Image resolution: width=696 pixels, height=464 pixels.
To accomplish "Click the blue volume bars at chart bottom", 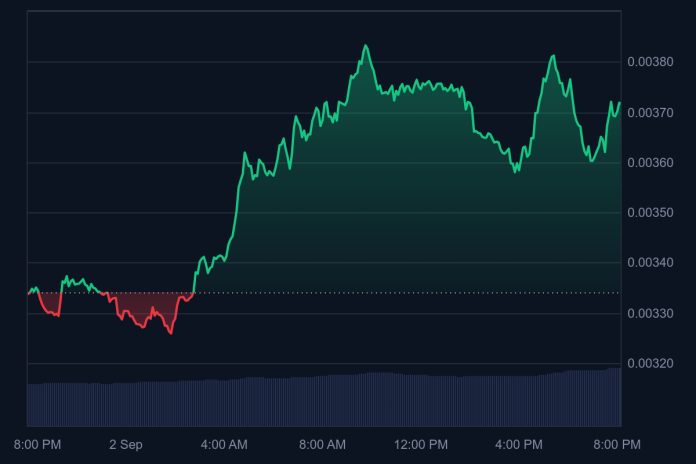I will [320, 400].
